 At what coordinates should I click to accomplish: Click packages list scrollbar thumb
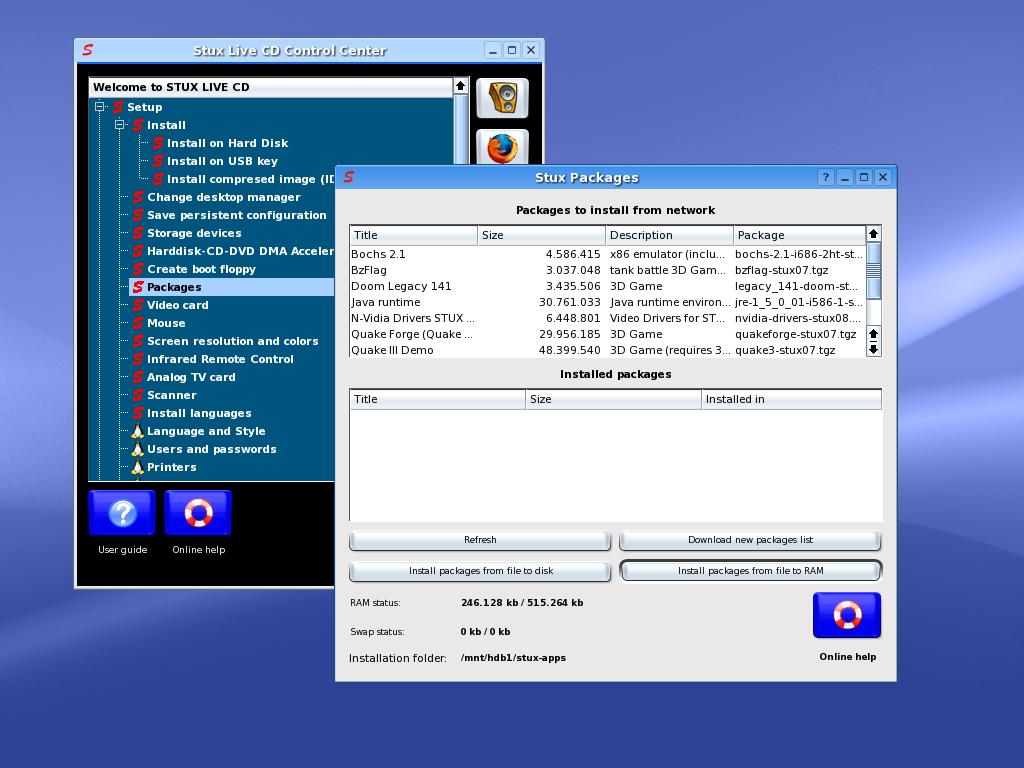pos(873,270)
